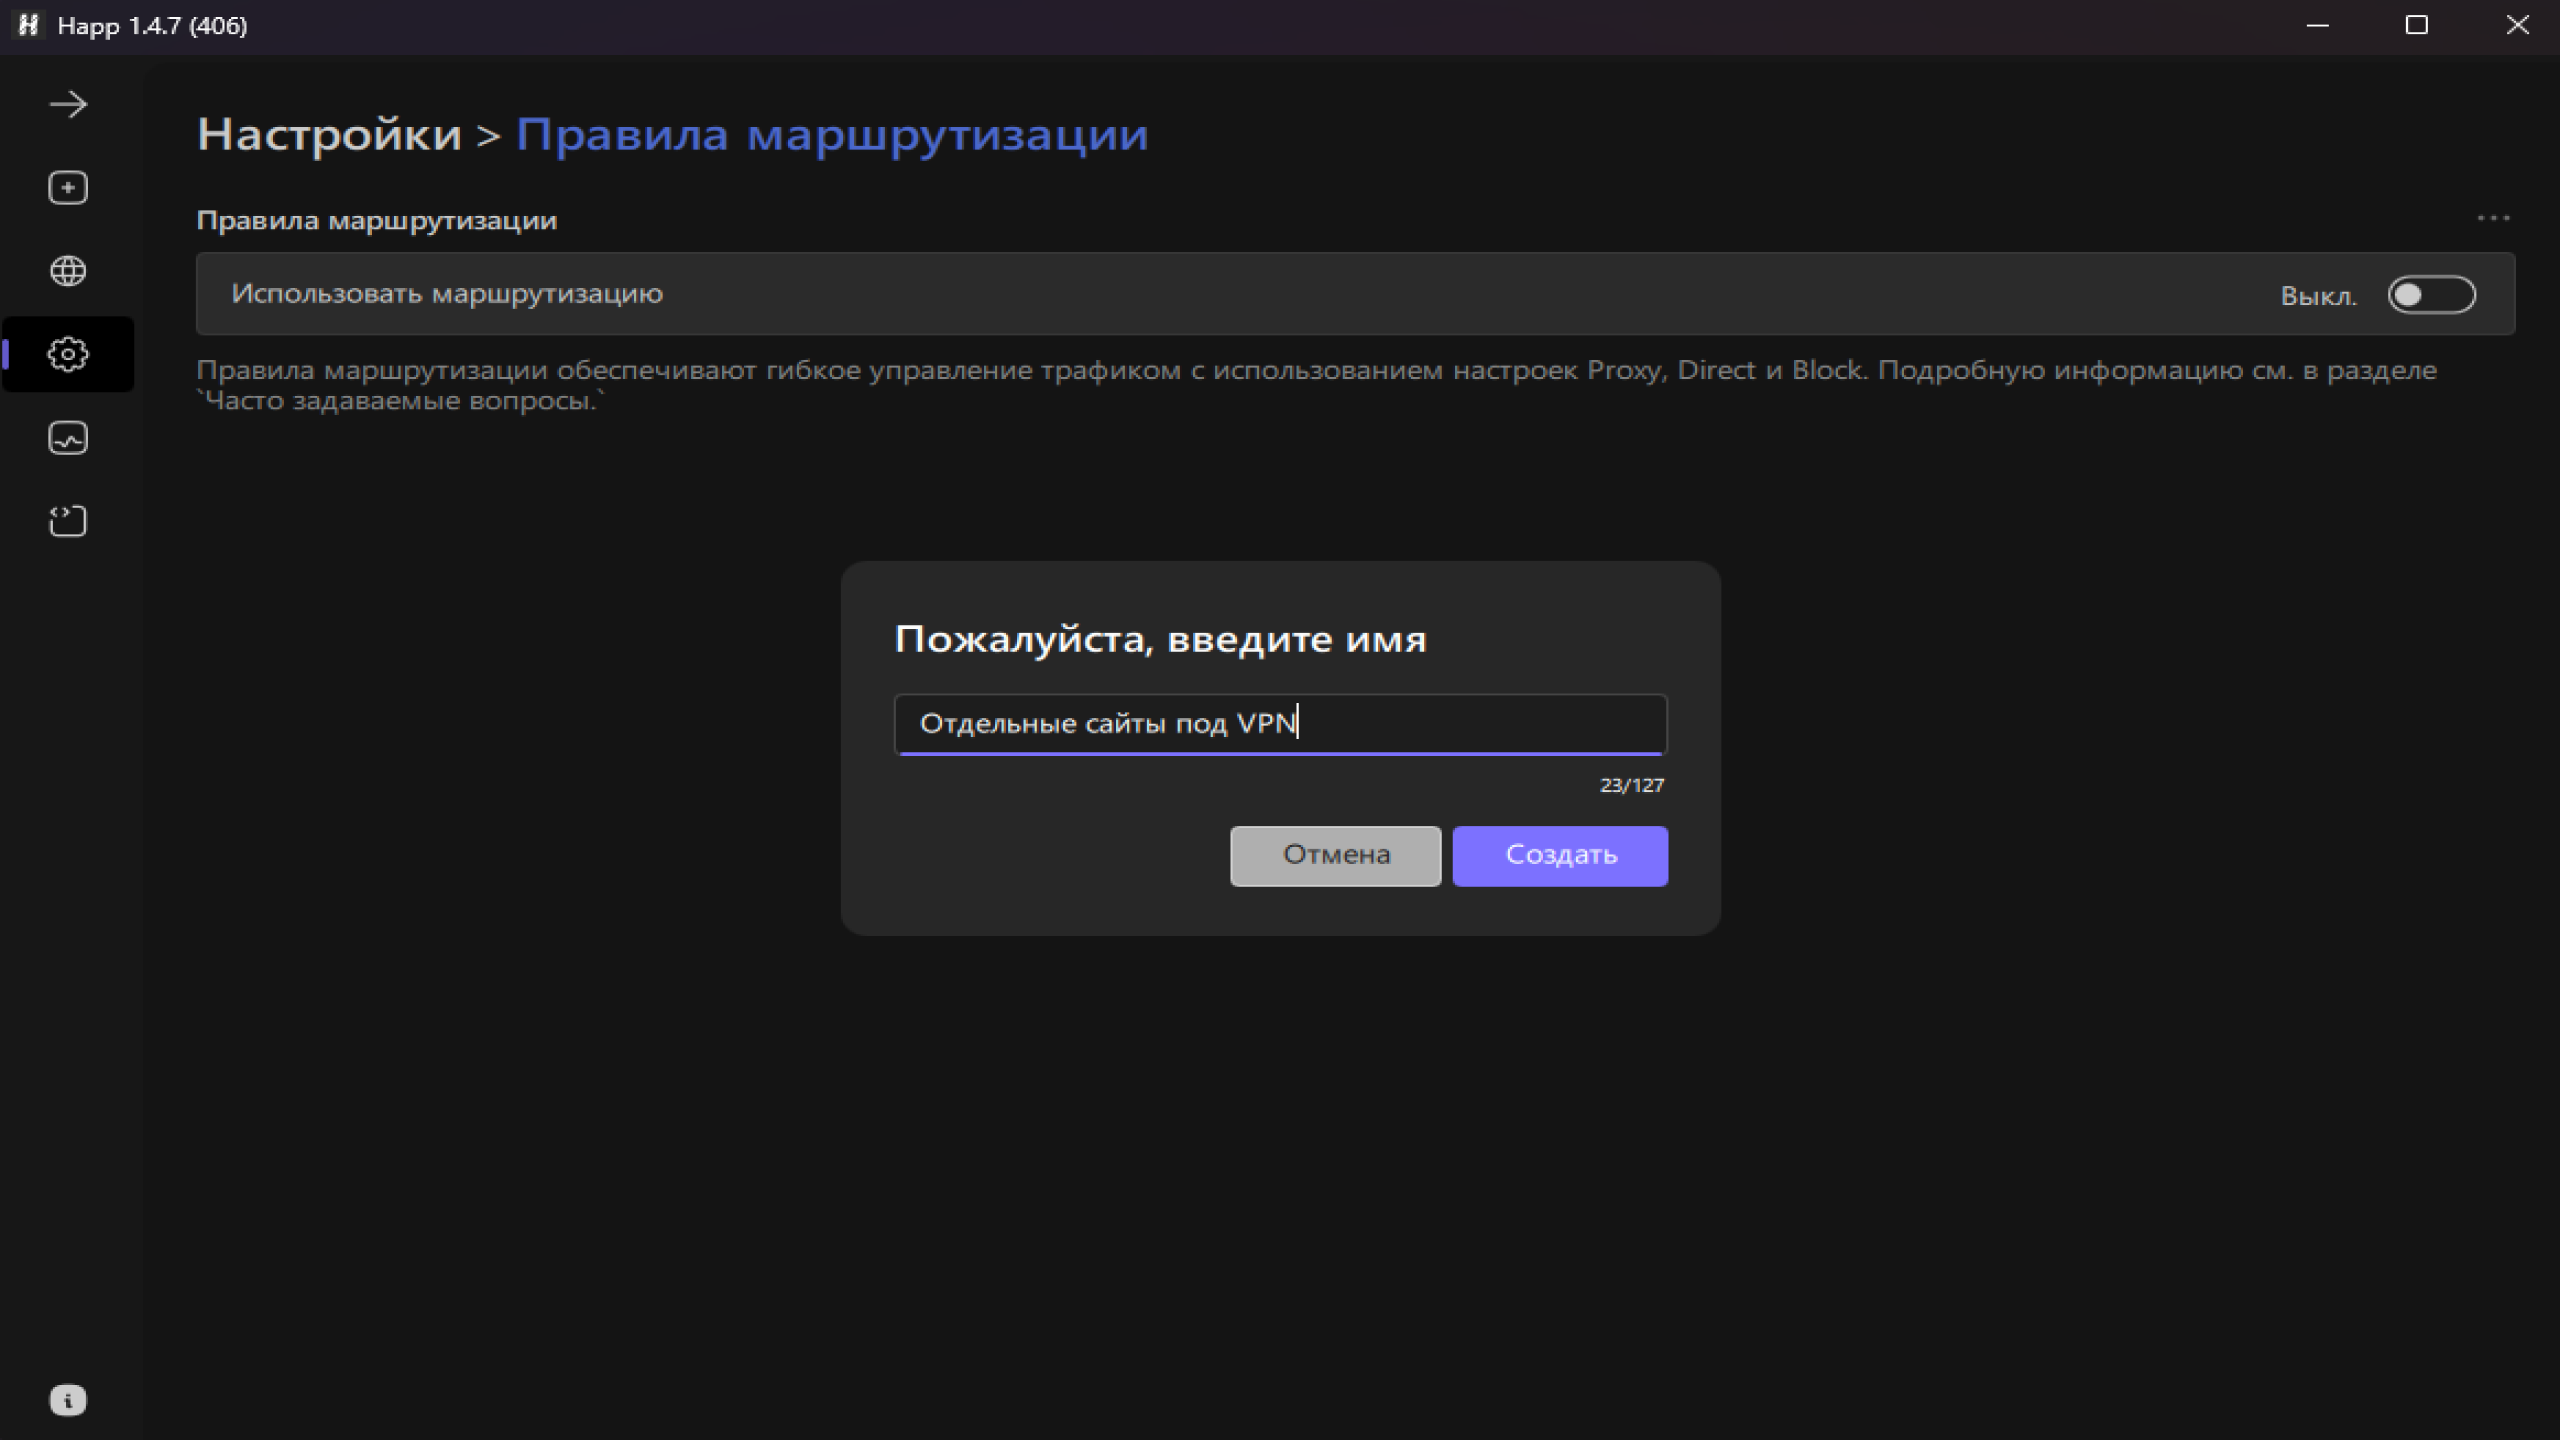This screenshot has height=1440, width=2560.
Task: Open the add subscription icon in sidebar
Action: 67,188
